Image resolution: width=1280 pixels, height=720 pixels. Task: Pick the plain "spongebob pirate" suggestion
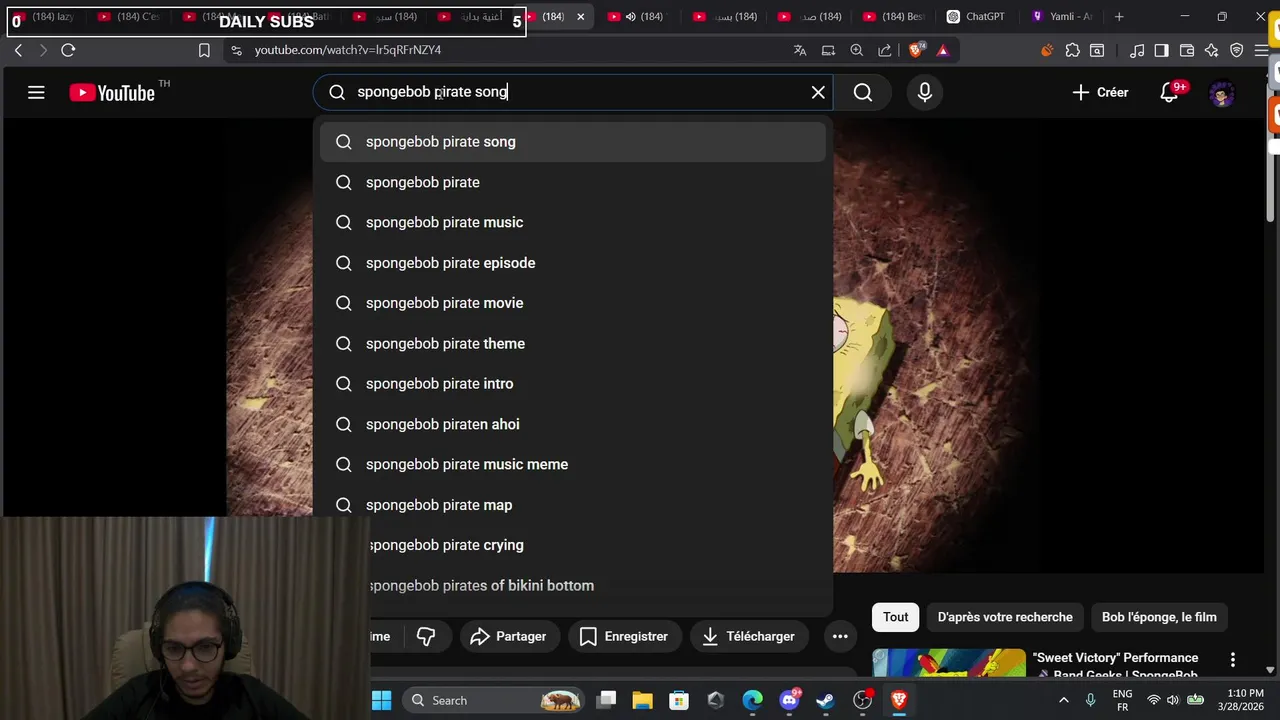pos(573,182)
